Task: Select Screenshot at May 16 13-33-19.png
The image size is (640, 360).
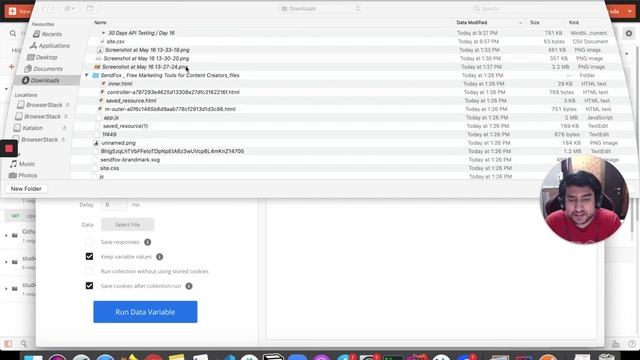Action: (147, 50)
